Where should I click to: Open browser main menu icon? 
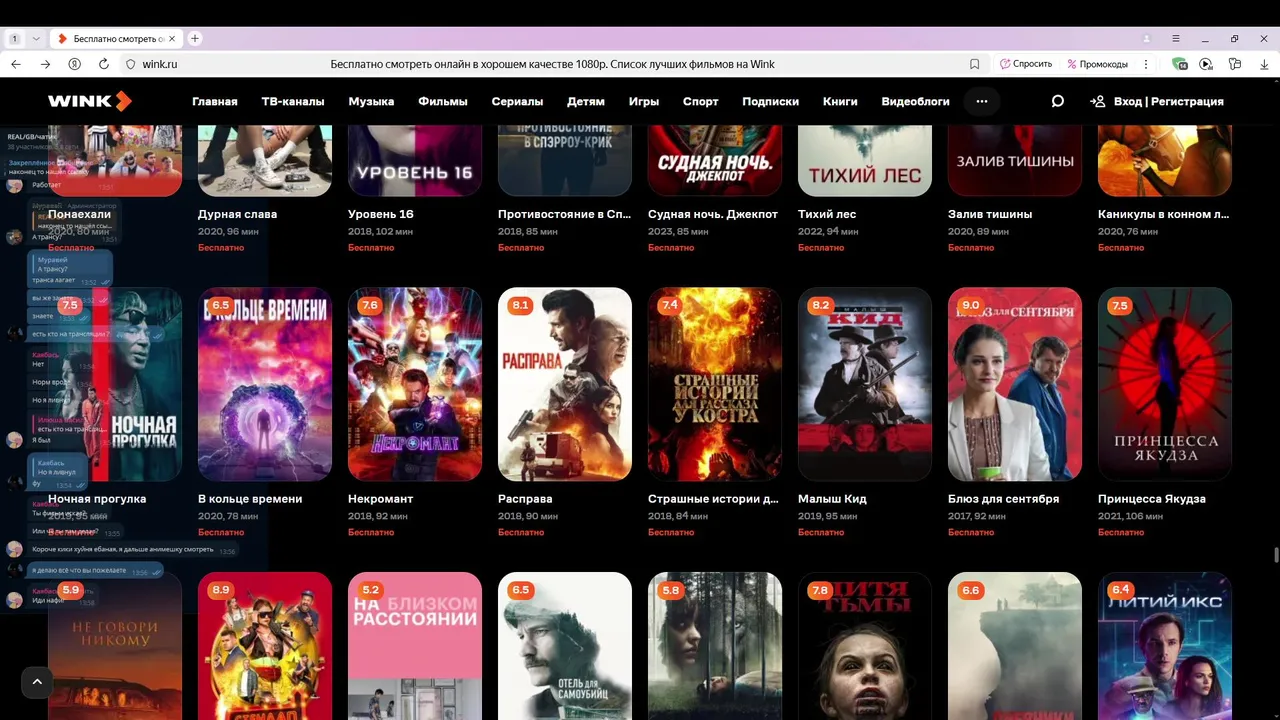(x=1178, y=38)
